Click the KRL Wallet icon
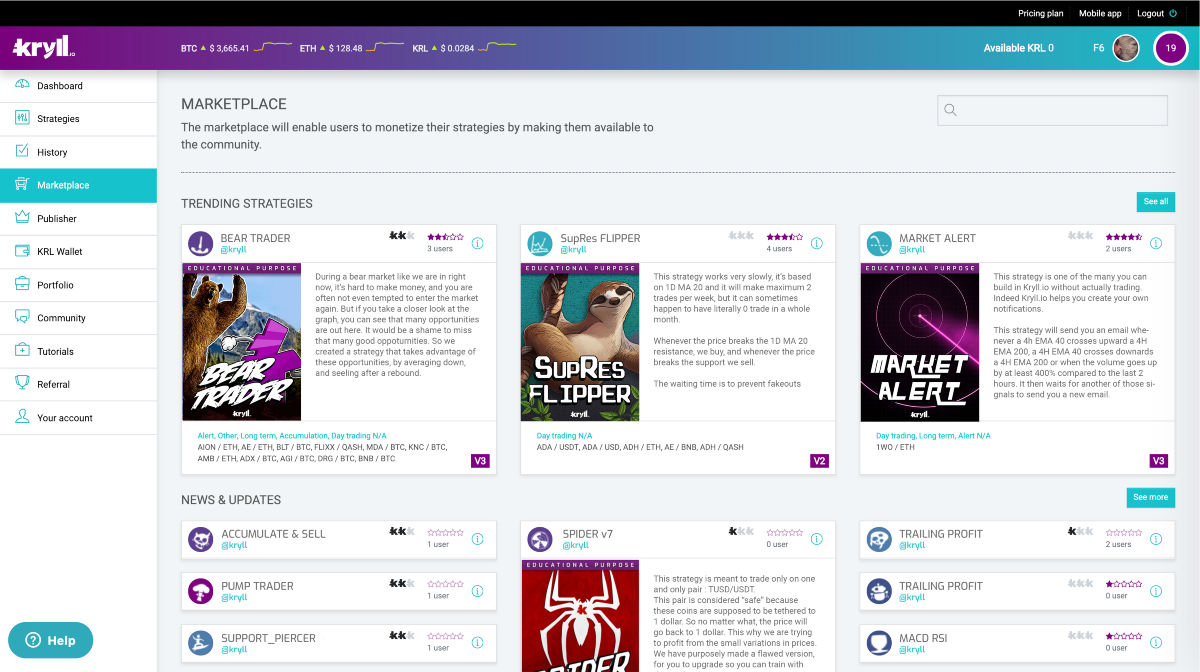 [22, 251]
